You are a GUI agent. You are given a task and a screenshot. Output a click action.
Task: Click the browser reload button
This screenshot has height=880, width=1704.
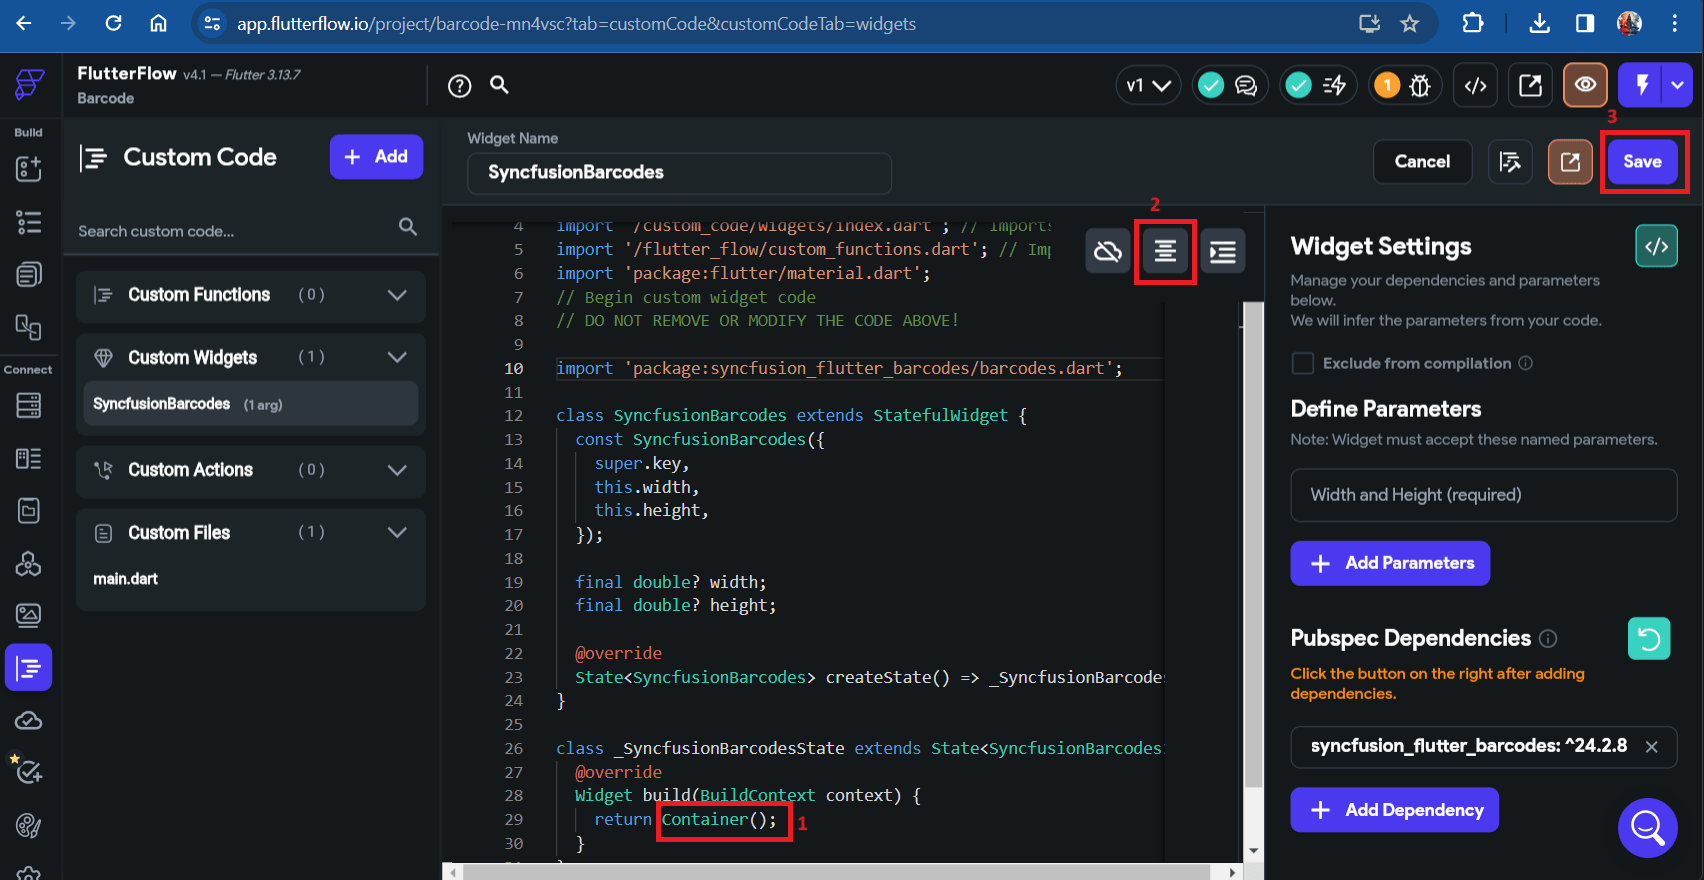click(x=114, y=23)
